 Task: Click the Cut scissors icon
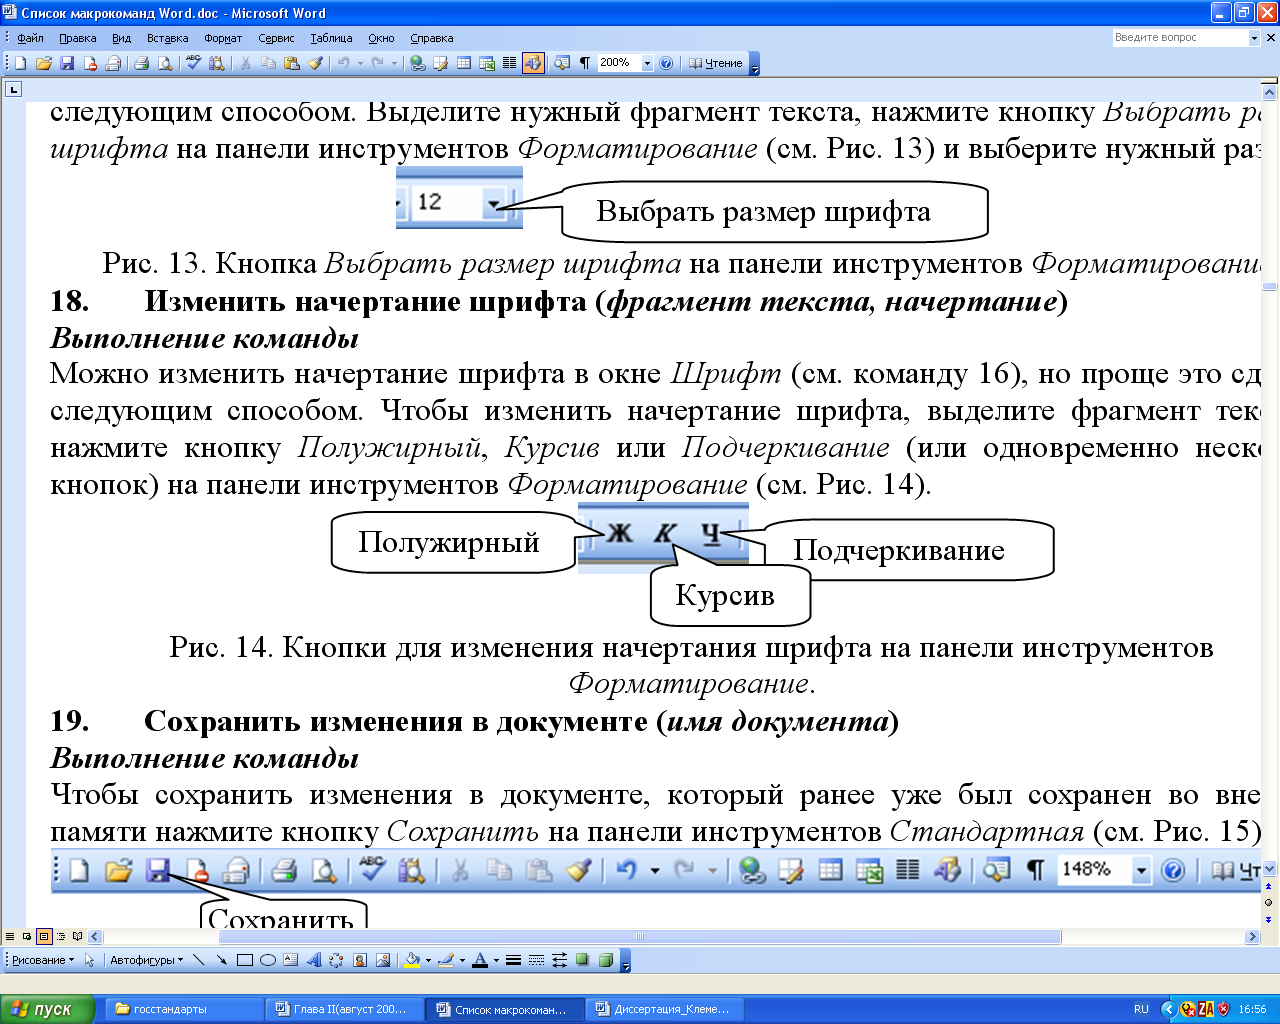pyautogui.click(x=245, y=63)
